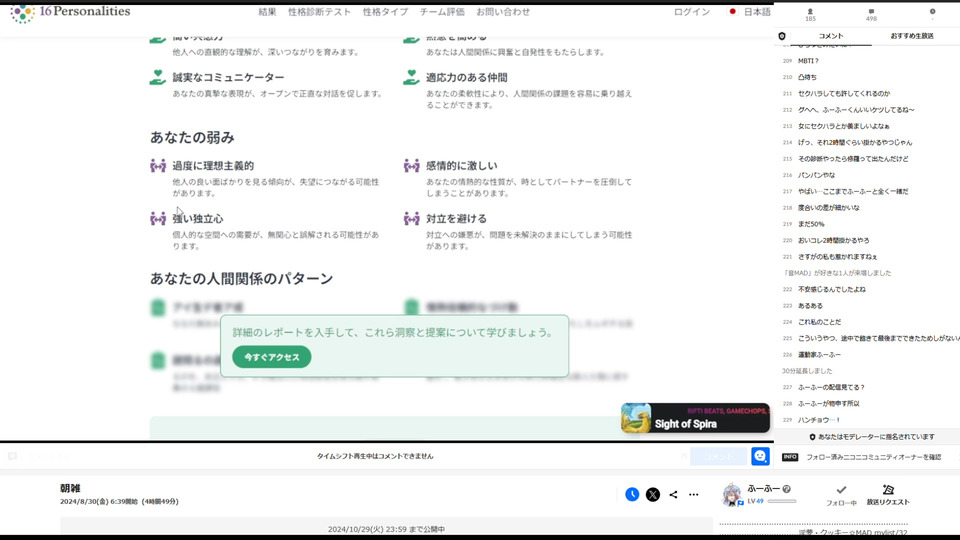Viewport: 960px width, 540px height.
Task: Click the blue timeshift clock icon
Action: click(632, 494)
